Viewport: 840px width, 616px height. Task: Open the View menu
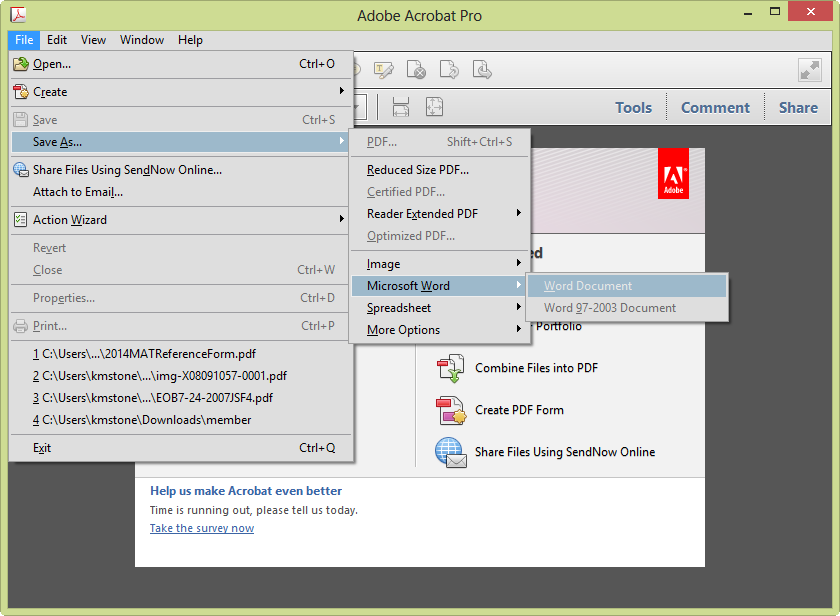pyautogui.click(x=93, y=40)
